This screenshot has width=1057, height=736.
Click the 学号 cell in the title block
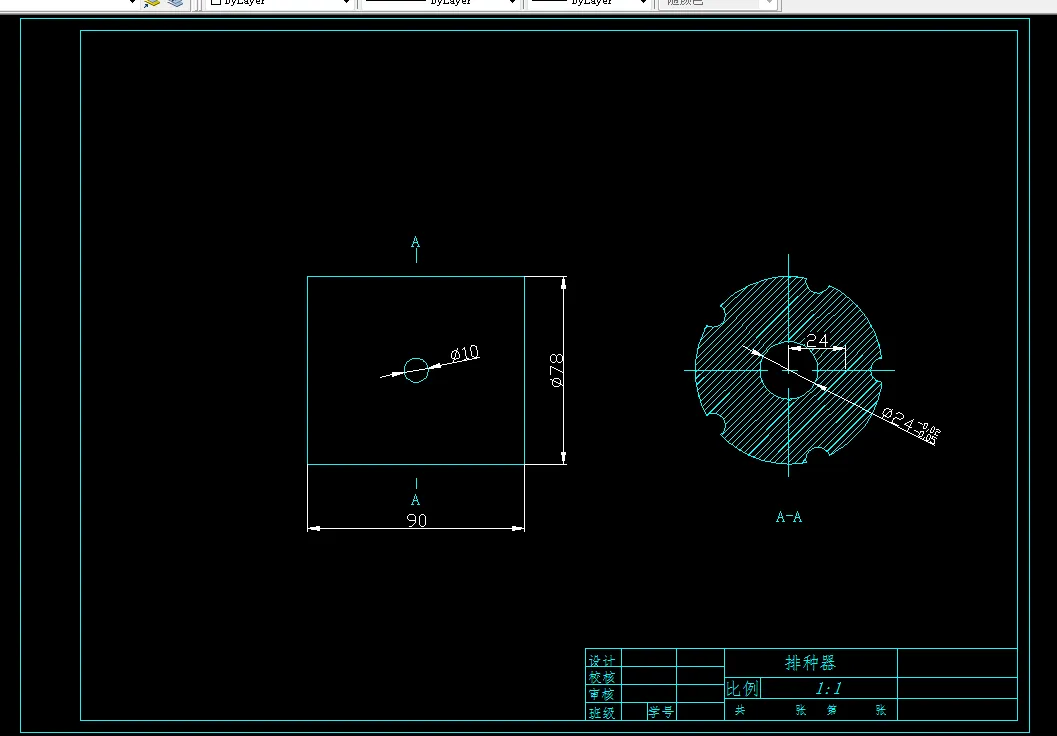click(x=661, y=712)
